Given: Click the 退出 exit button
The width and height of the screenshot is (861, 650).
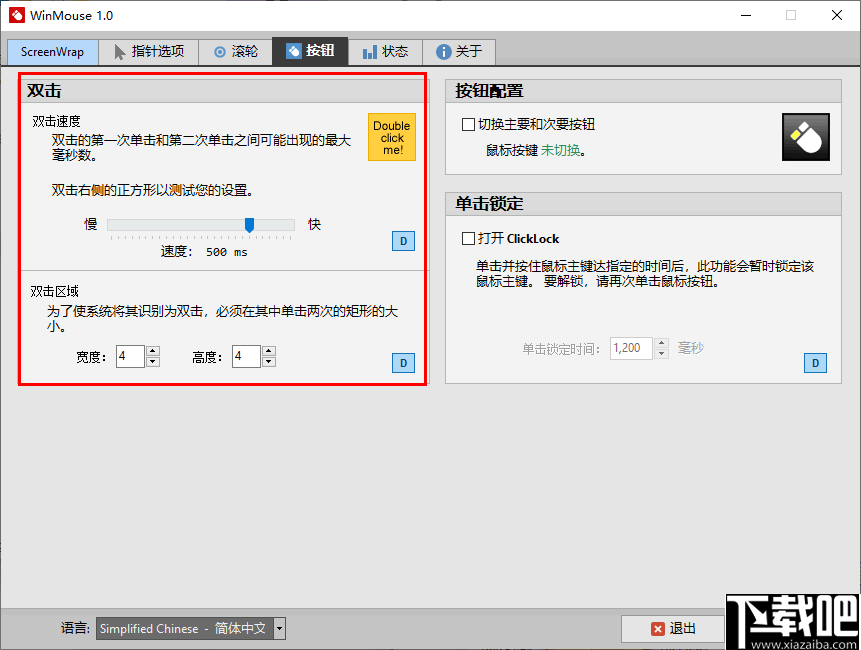Looking at the screenshot, I should (673, 628).
